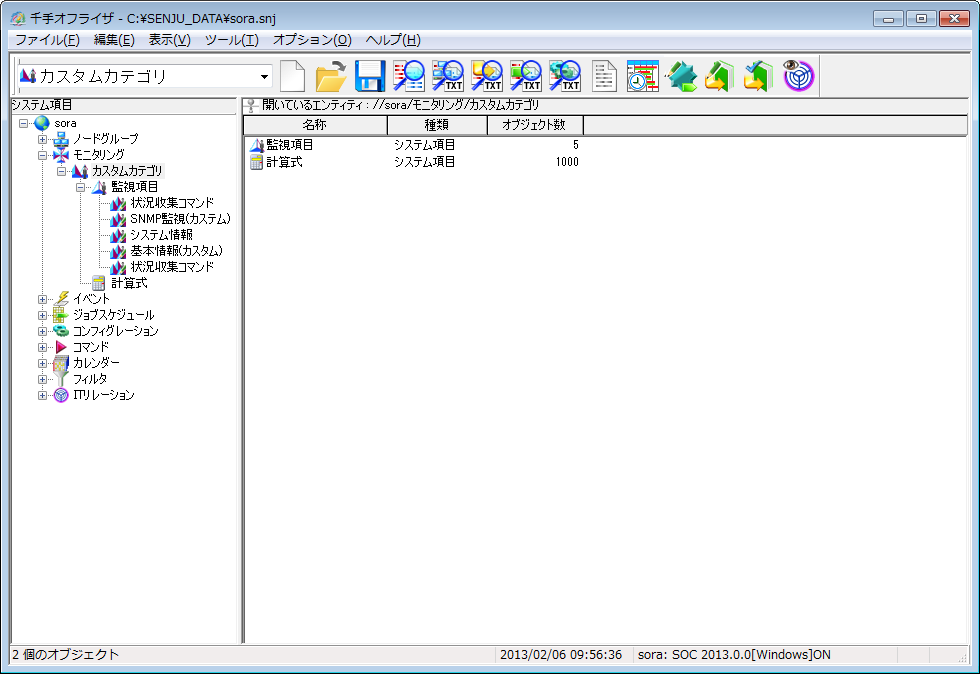Image resolution: width=980 pixels, height=674 pixels.
Task: Click the status bar timestamp 2013/02/06 09:56:36
Action: pyautogui.click(x=561, y=655)
